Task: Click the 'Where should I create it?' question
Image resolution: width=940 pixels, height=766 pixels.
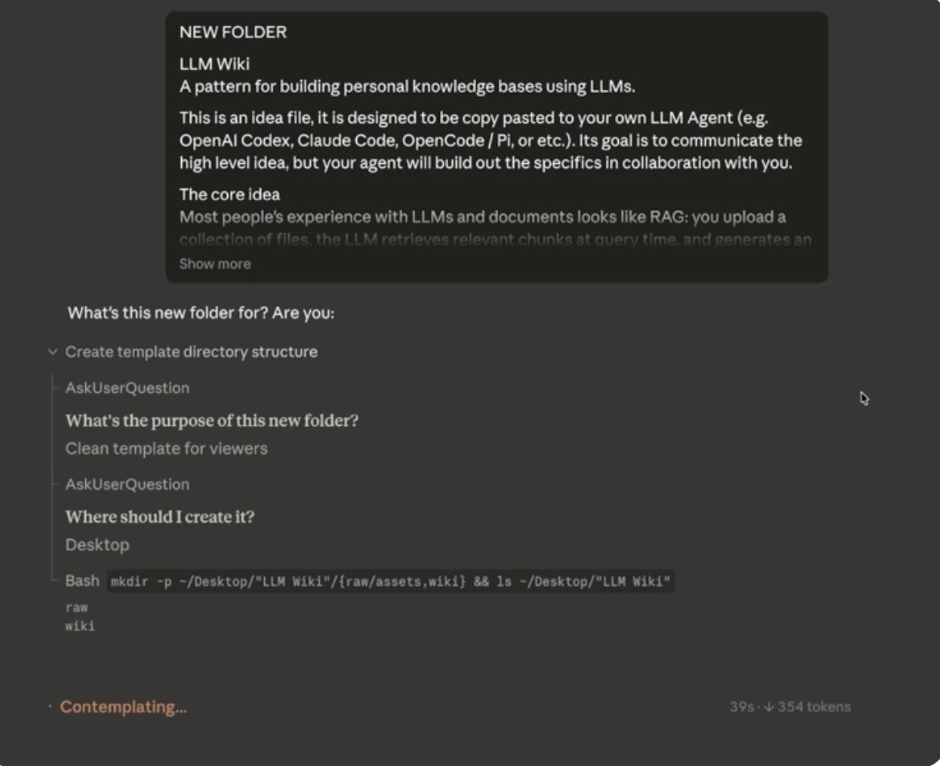Action: (160, 517)
